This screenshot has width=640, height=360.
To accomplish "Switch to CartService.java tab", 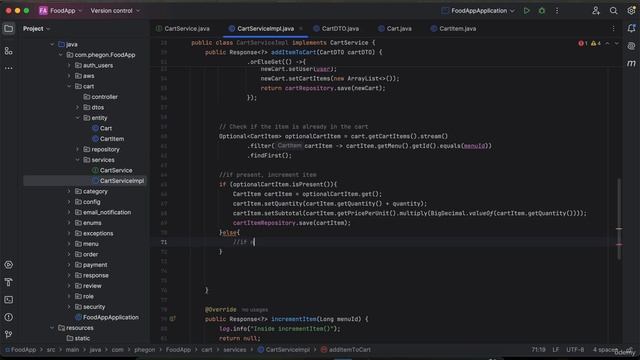I will click(x=183, y=29).
